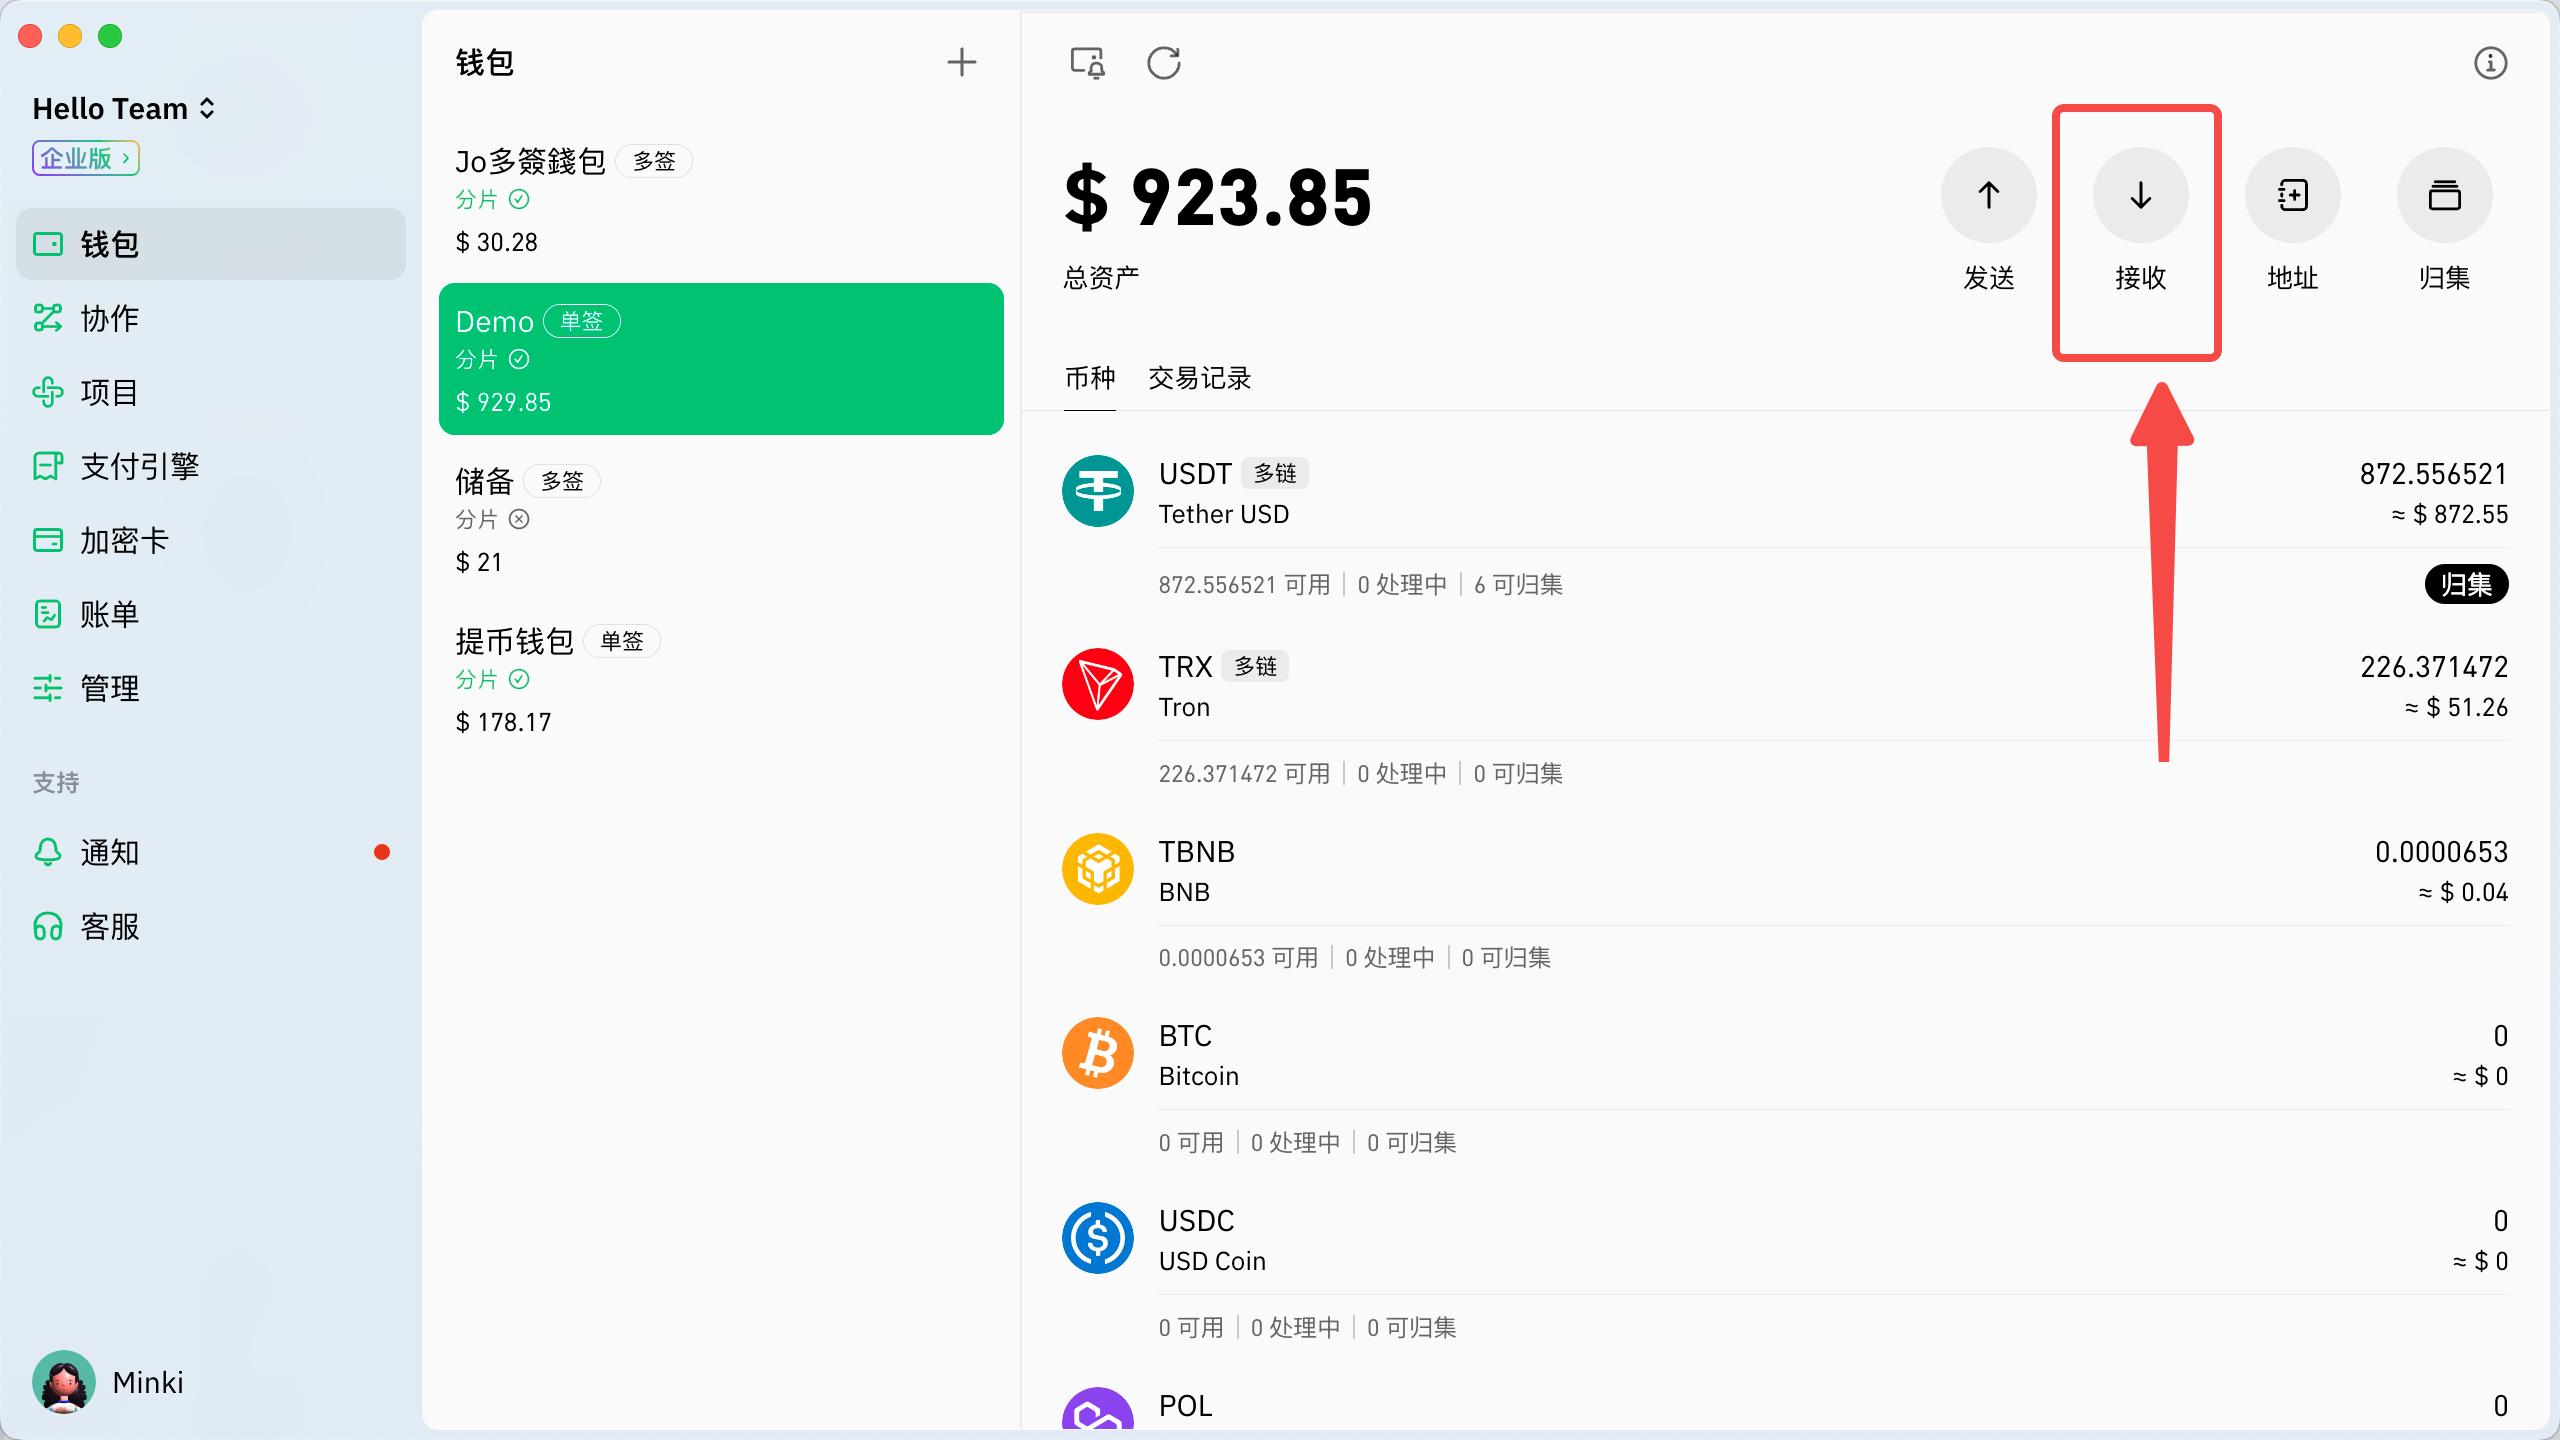Open 支付引擎 in the sidebar

[140, 466]
